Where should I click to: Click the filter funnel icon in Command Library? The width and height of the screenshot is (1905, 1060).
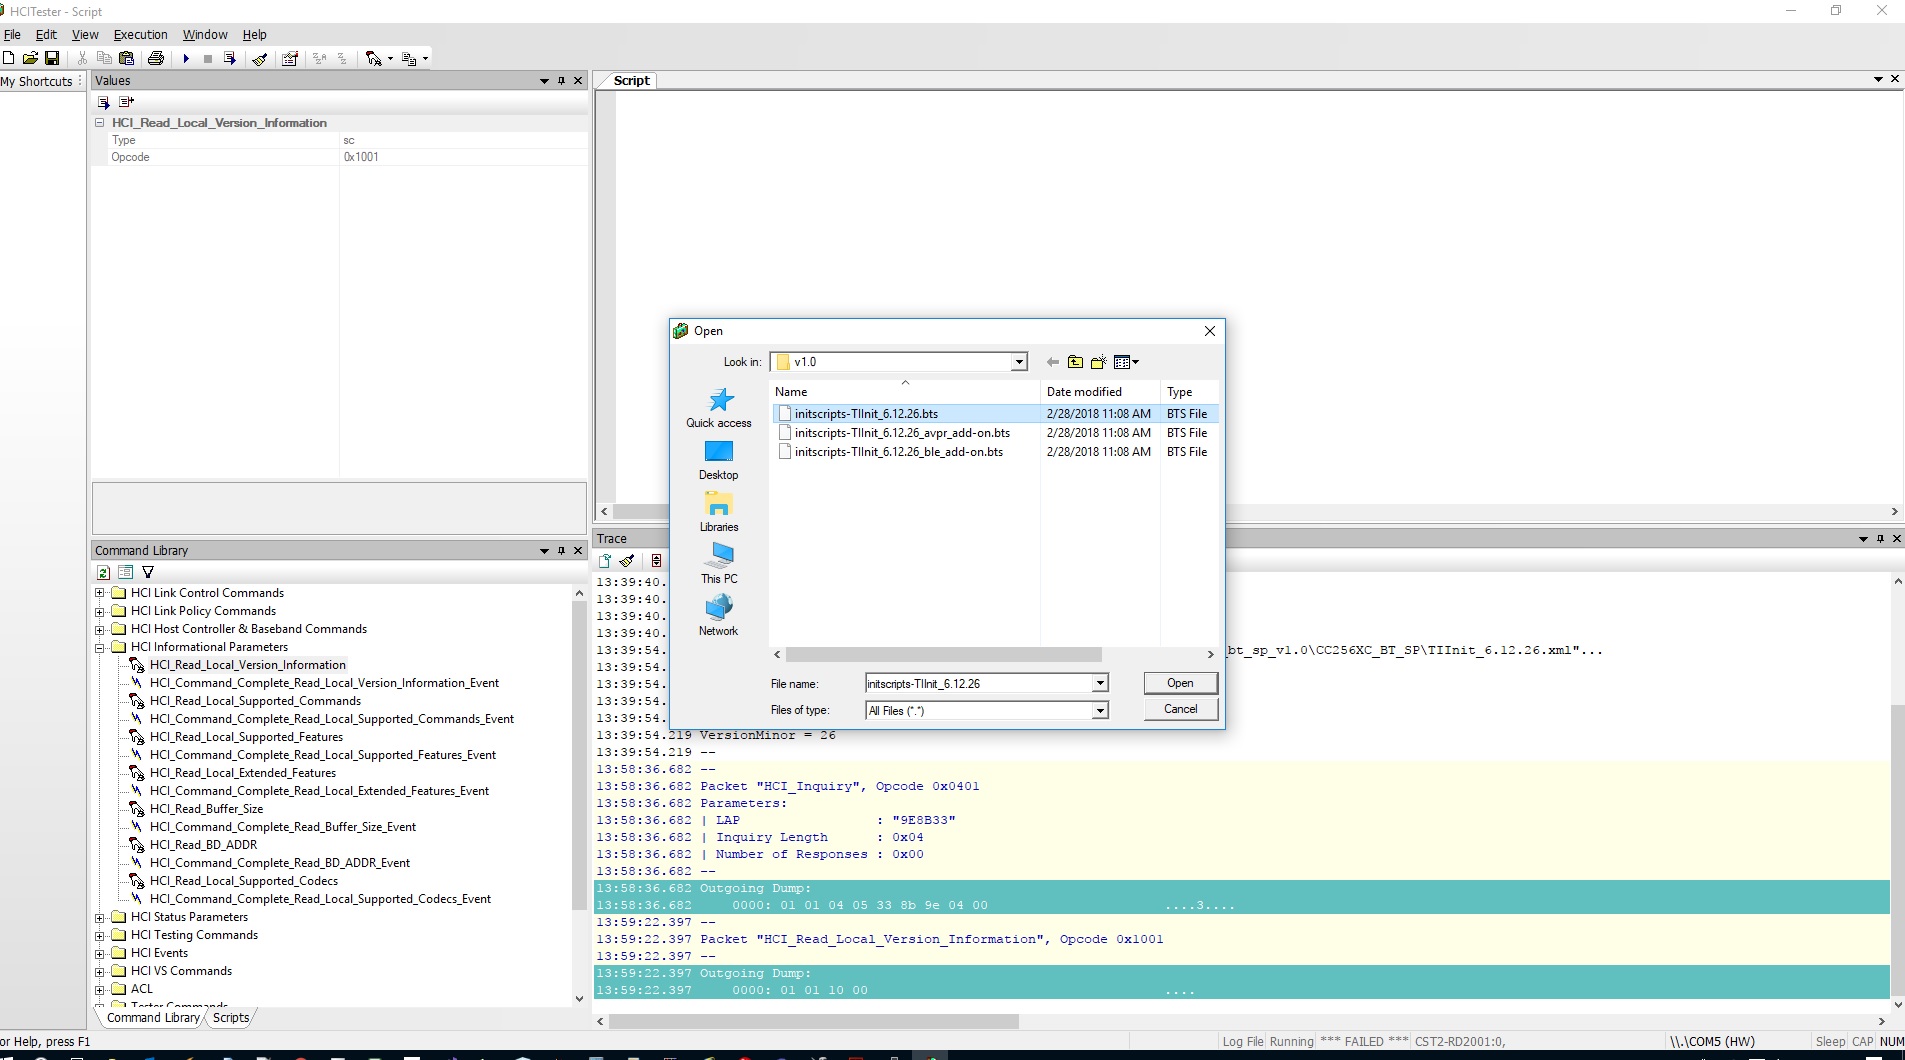point(148,572)
